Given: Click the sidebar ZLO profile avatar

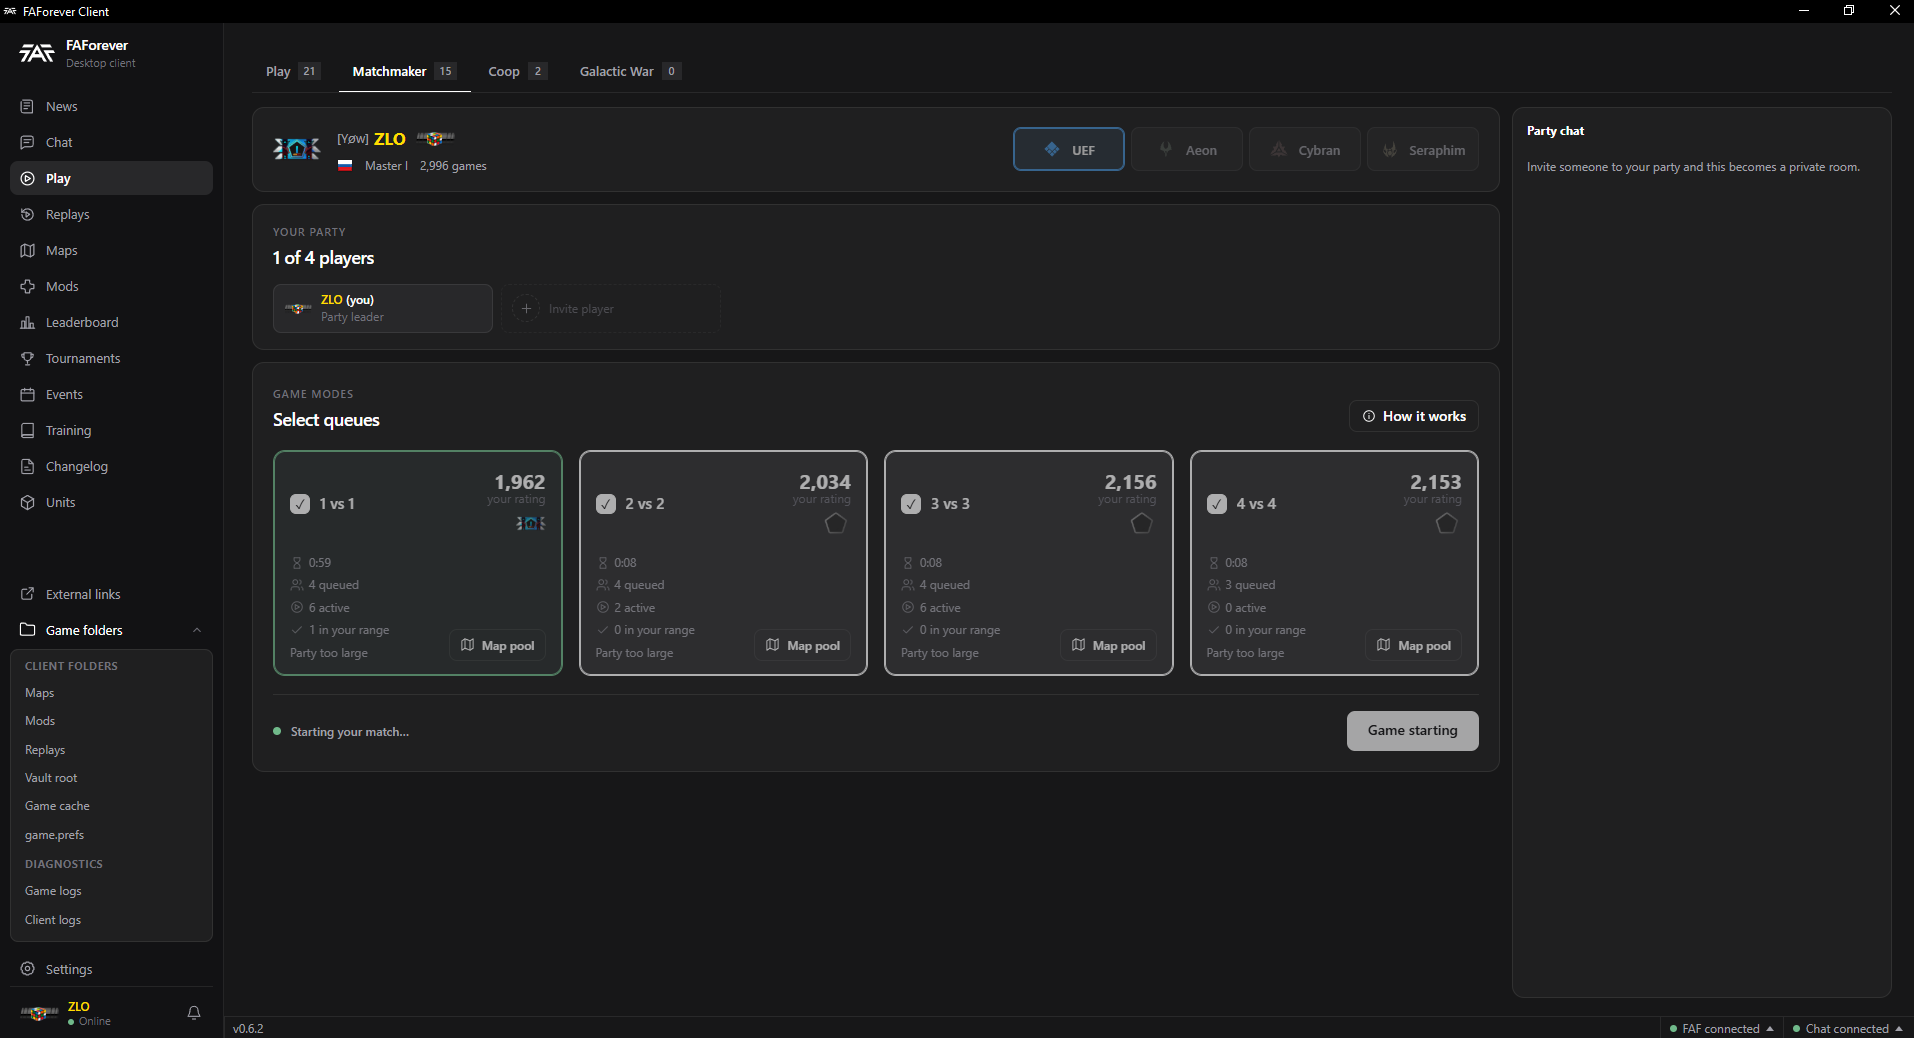Looking at the screenshot, I should point(39,1013).
